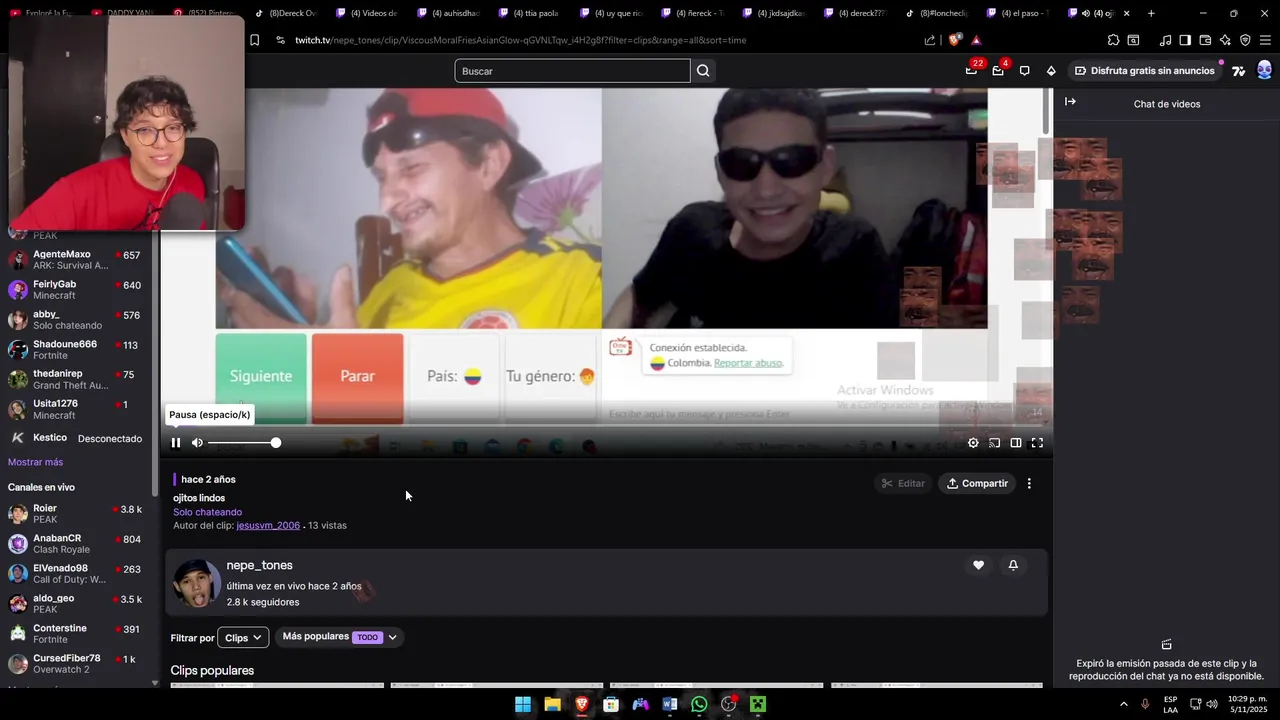Follow nepe_tones with the heart button
This screenshot has height=720, width=1280.
coord(978,565)
